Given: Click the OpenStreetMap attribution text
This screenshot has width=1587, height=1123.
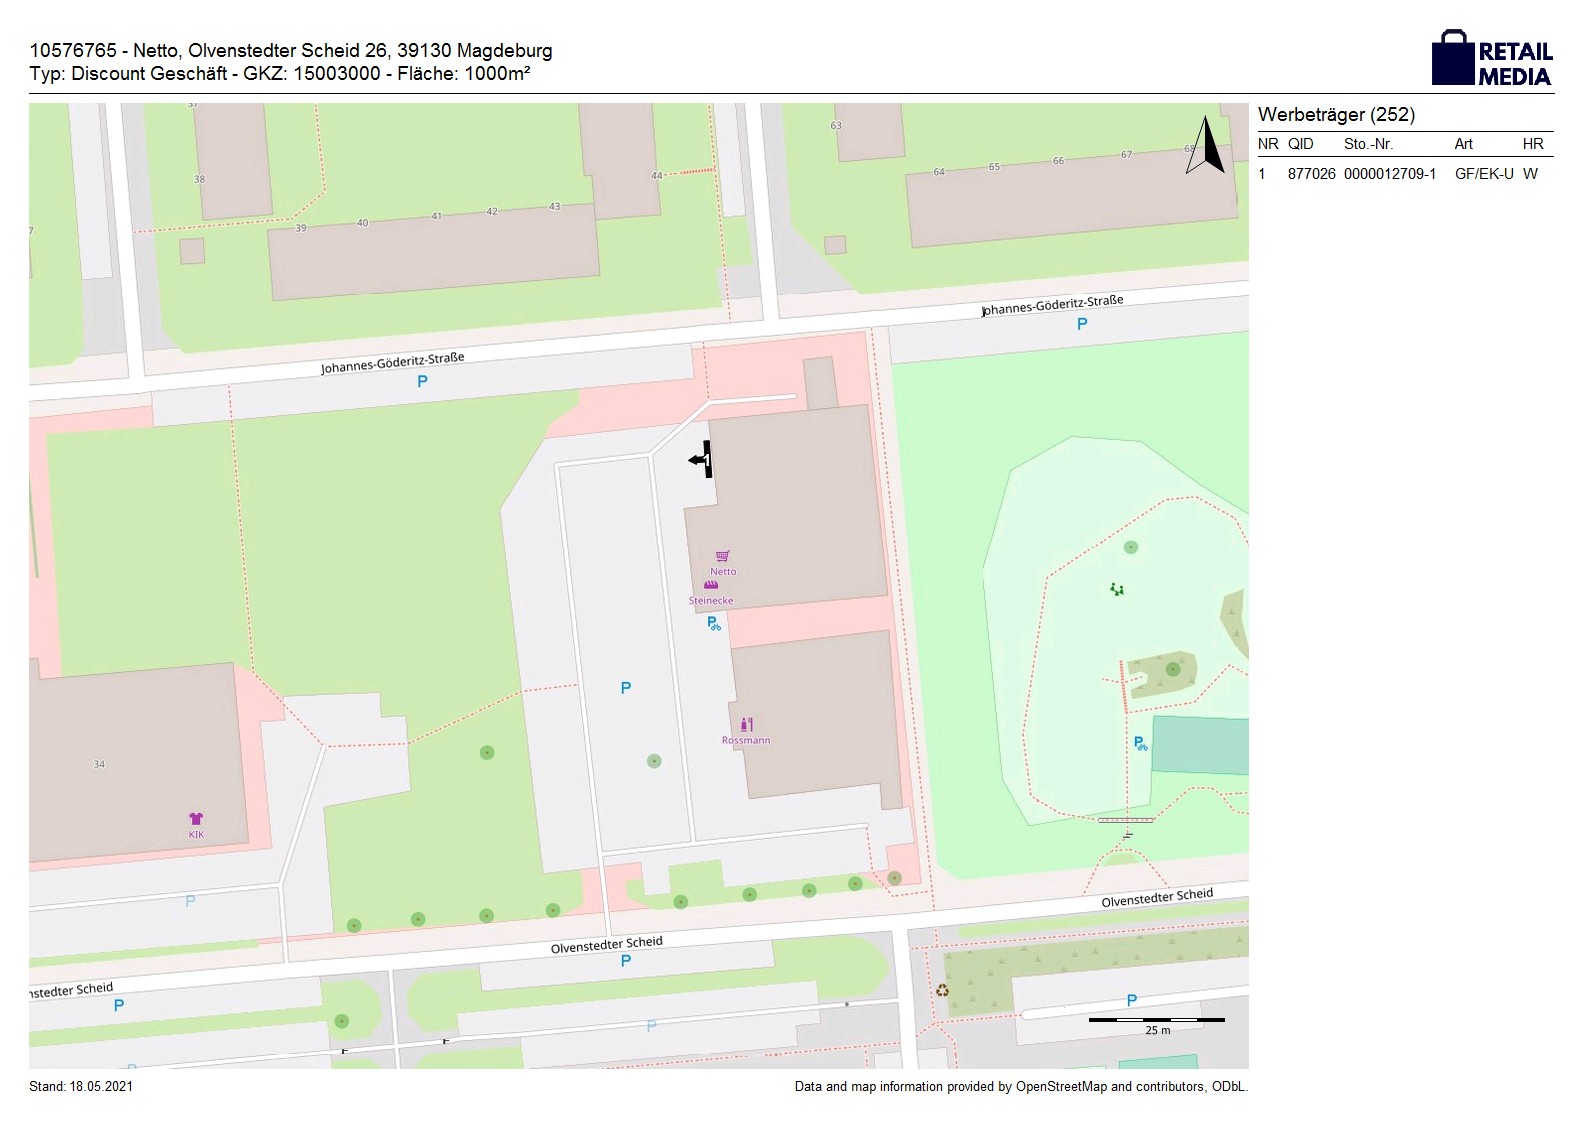Looking at the screenshot, I should pyautogui.click(x=1020, y=1087).
